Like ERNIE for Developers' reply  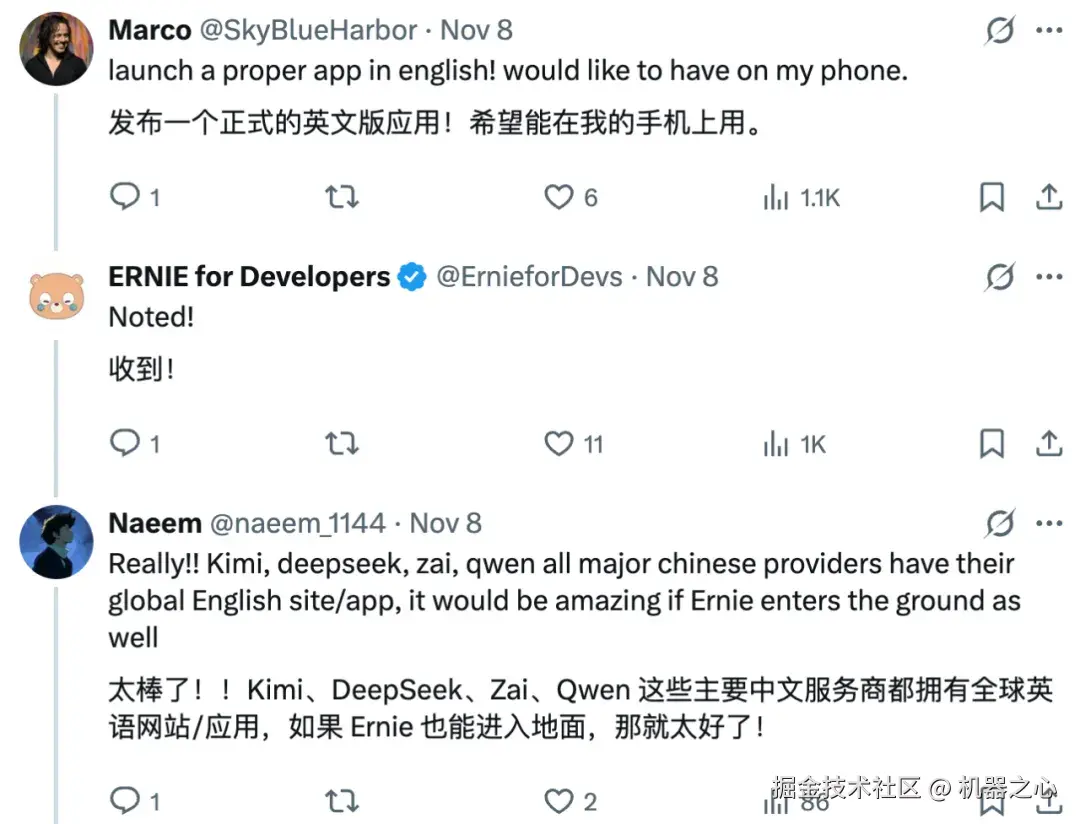pos(557,443)
